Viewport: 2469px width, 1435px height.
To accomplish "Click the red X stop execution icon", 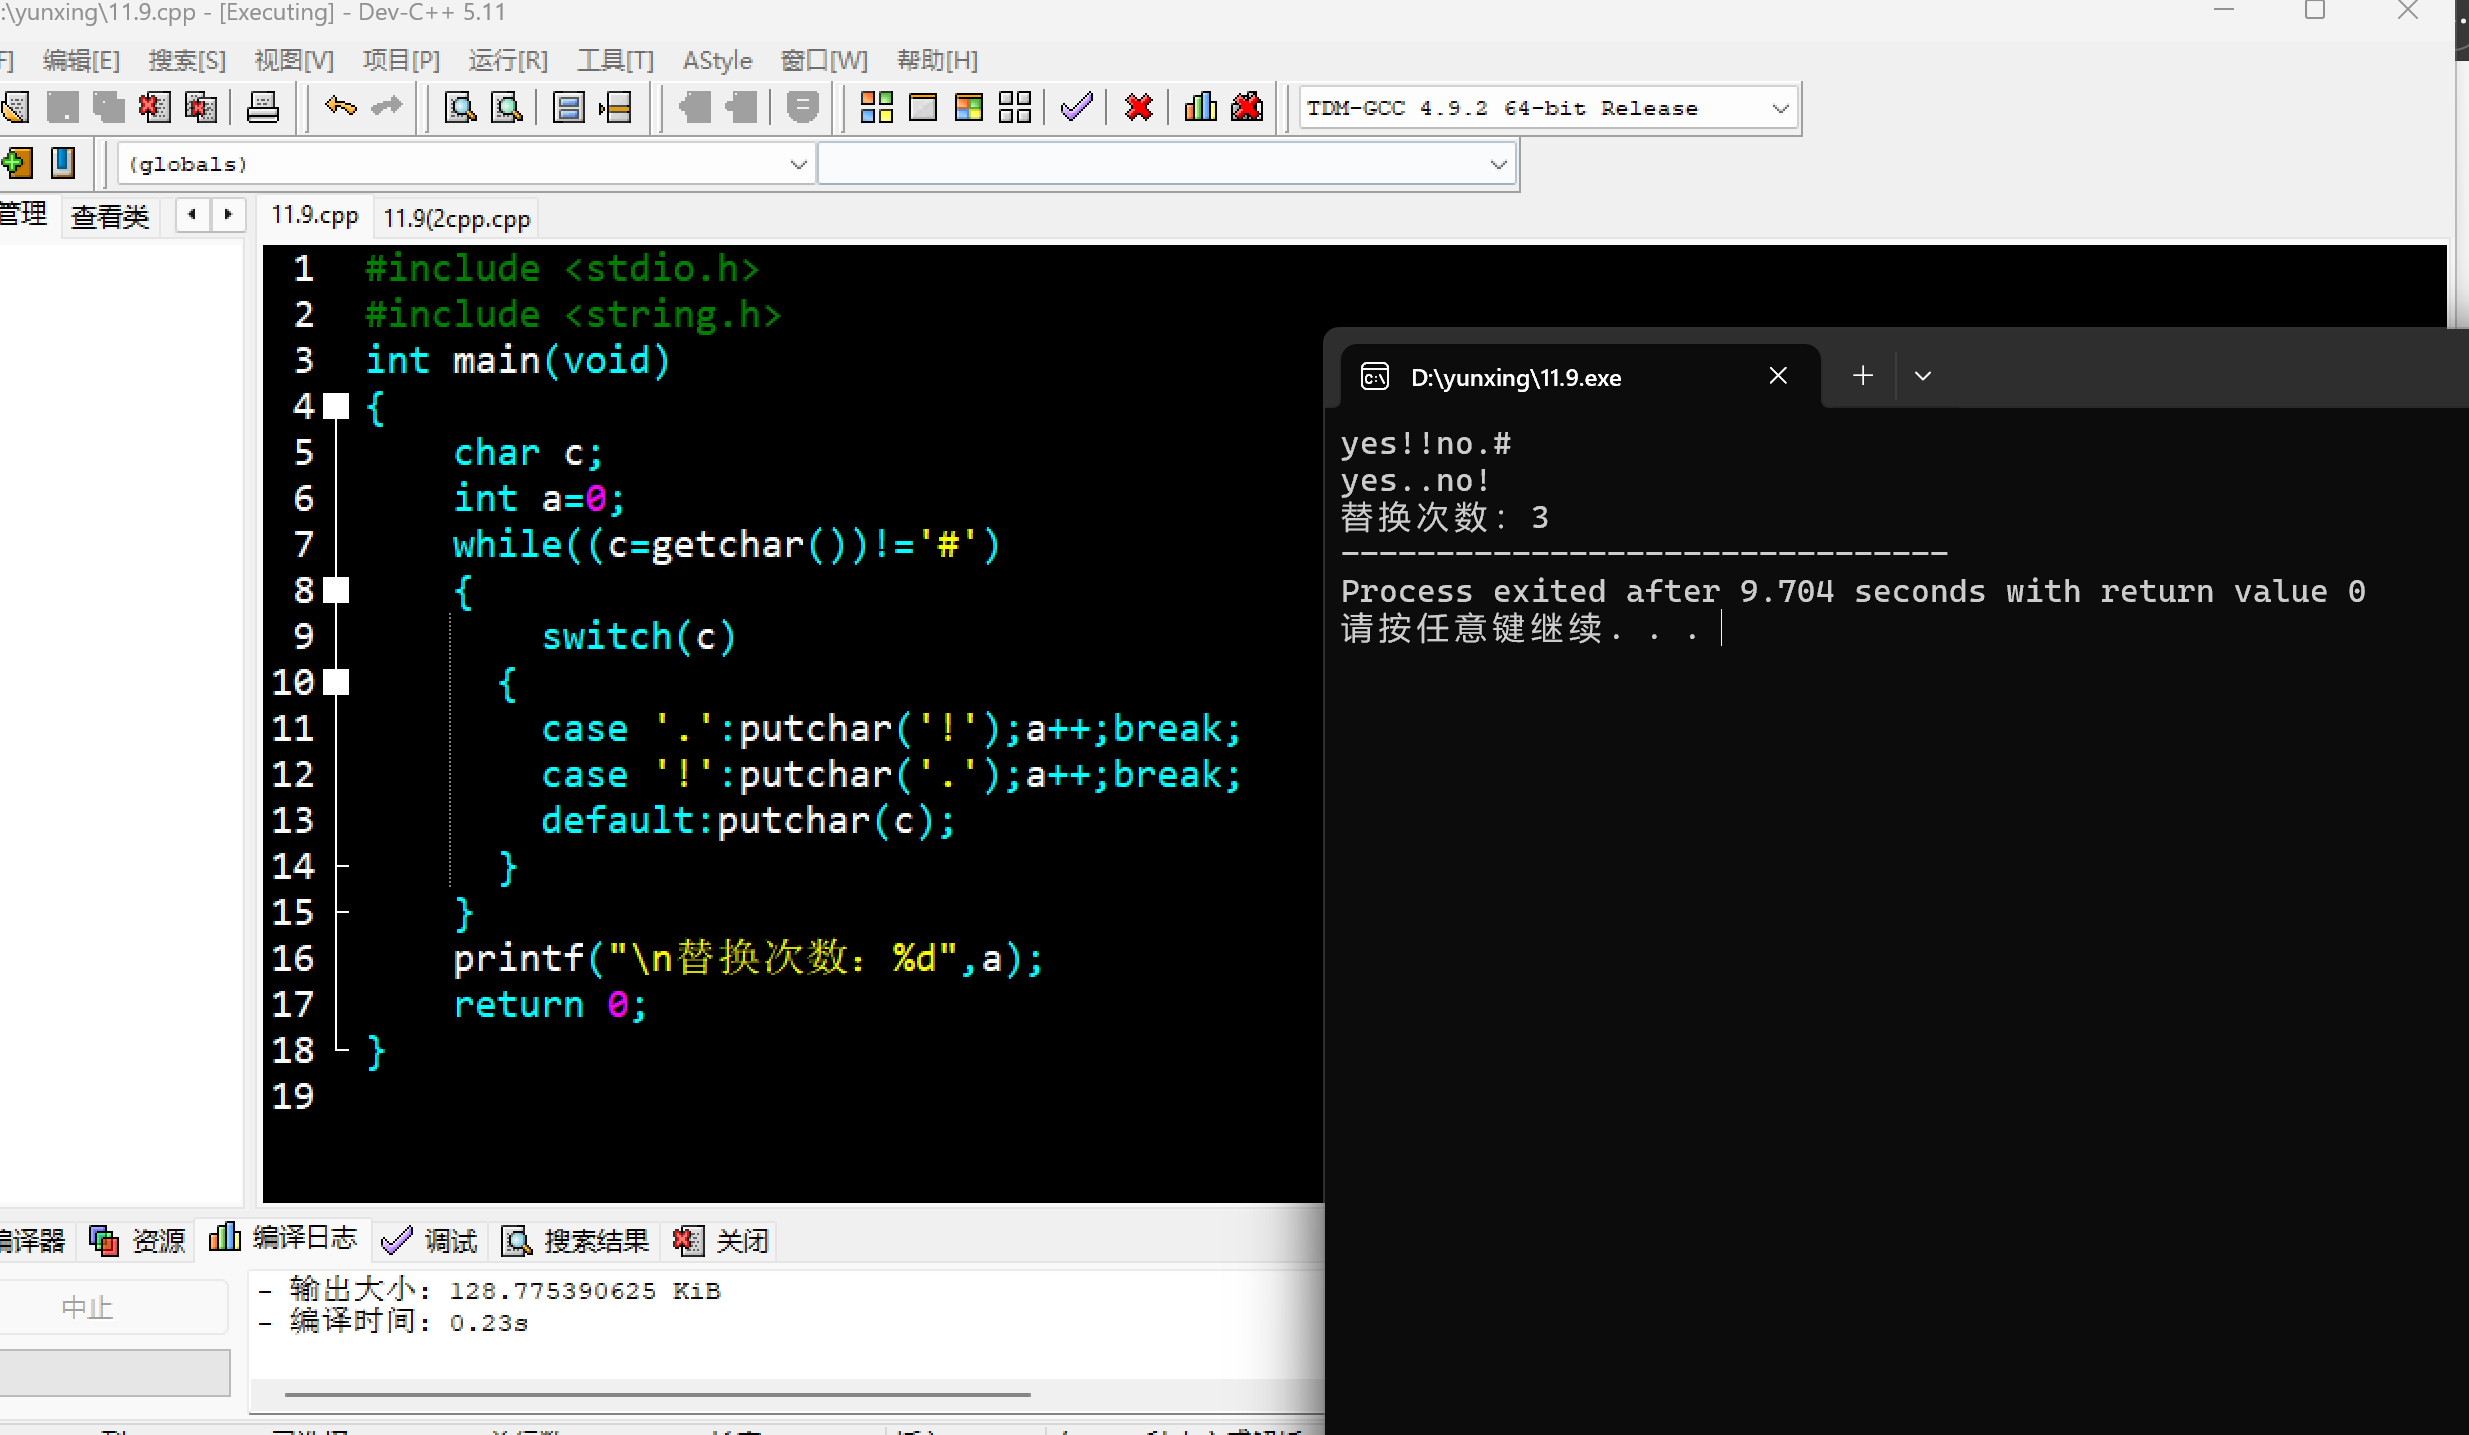I will [x=1138, y=107].
